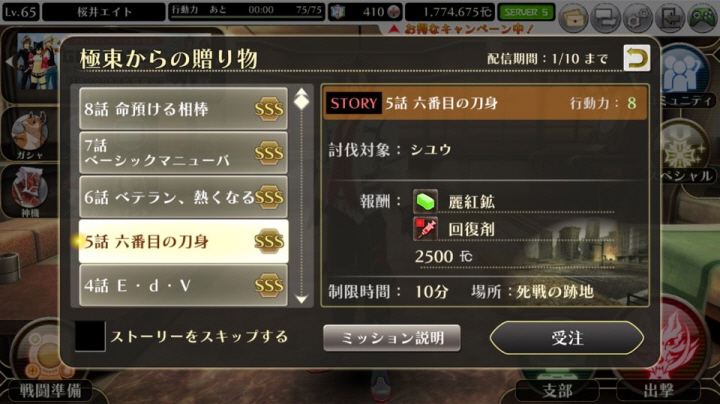Click the 回復剤 syringe reward icon
Screen dimensions: 720x404
425,229
